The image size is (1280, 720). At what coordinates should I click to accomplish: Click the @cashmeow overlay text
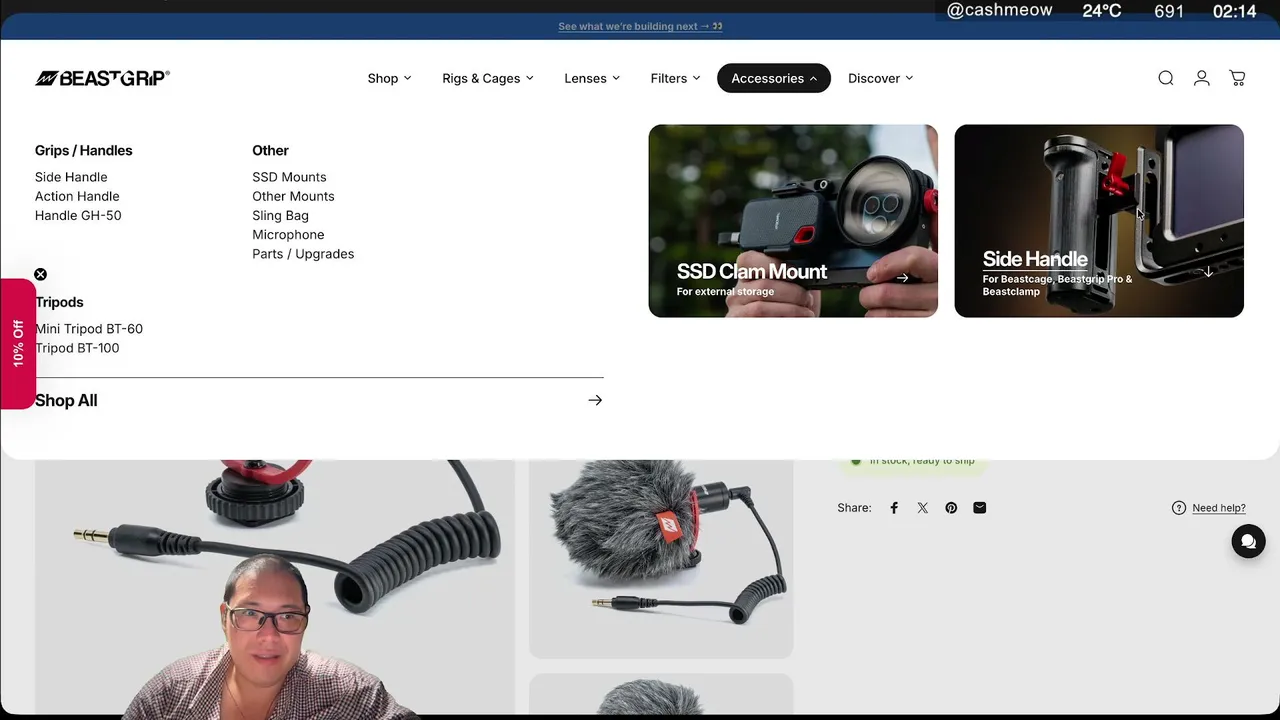click(x=999, y=10)
